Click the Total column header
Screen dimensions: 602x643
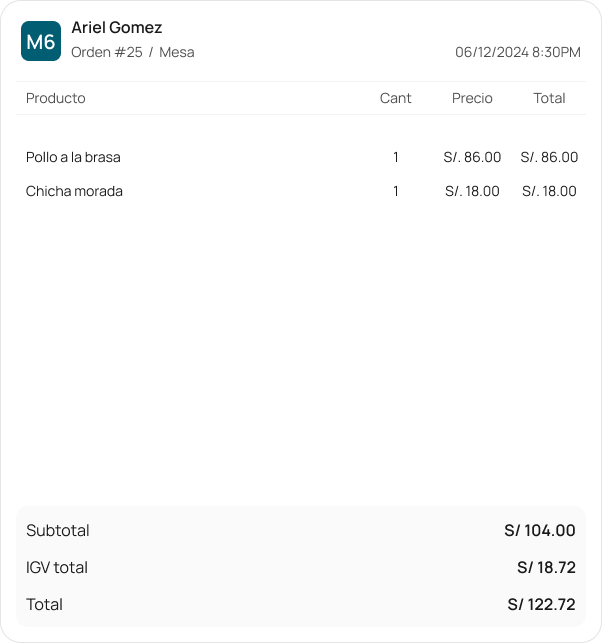click(549, 98)
